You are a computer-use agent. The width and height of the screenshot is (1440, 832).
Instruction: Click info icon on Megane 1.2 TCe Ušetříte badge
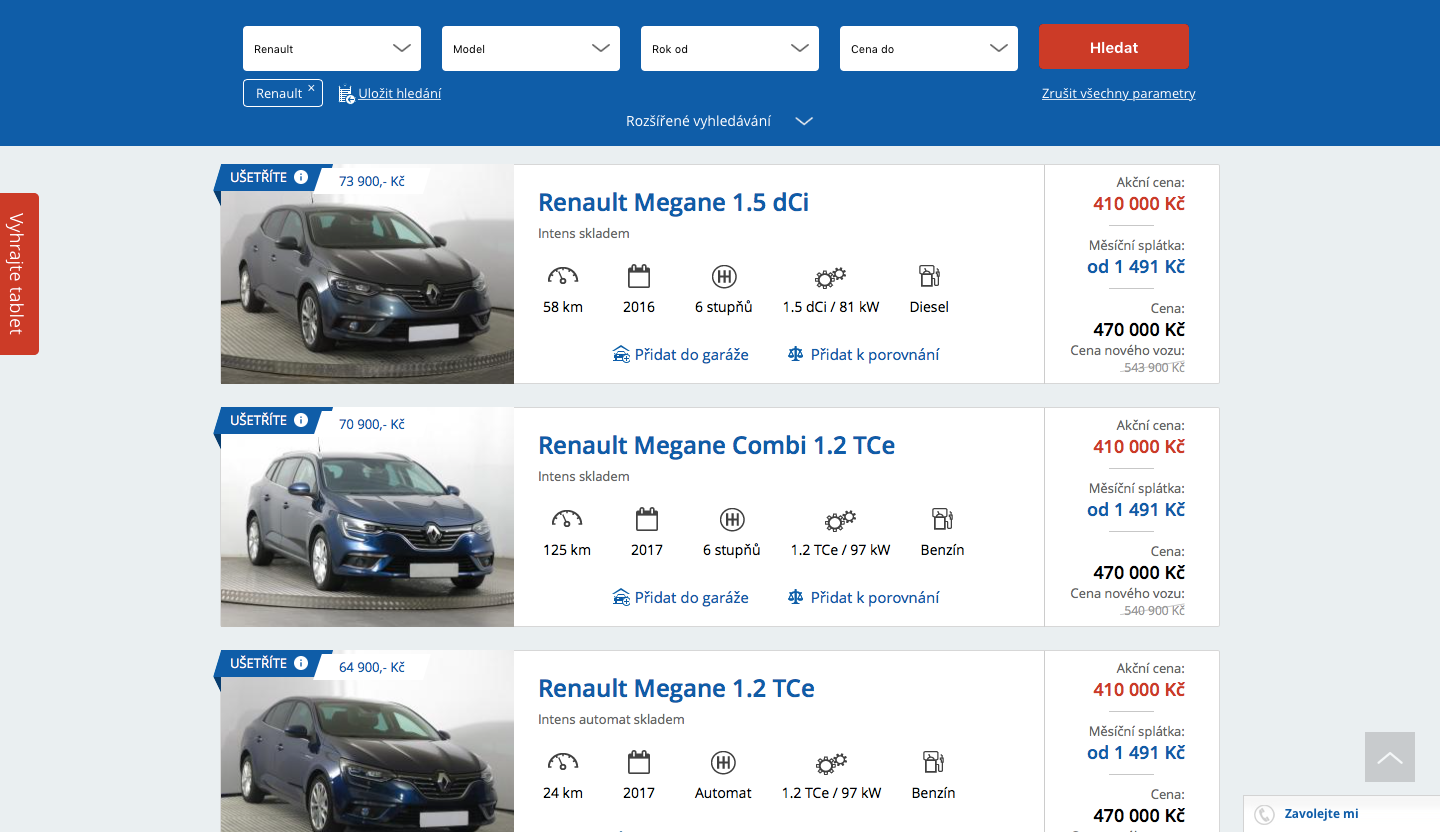click(x=301, y=663)
